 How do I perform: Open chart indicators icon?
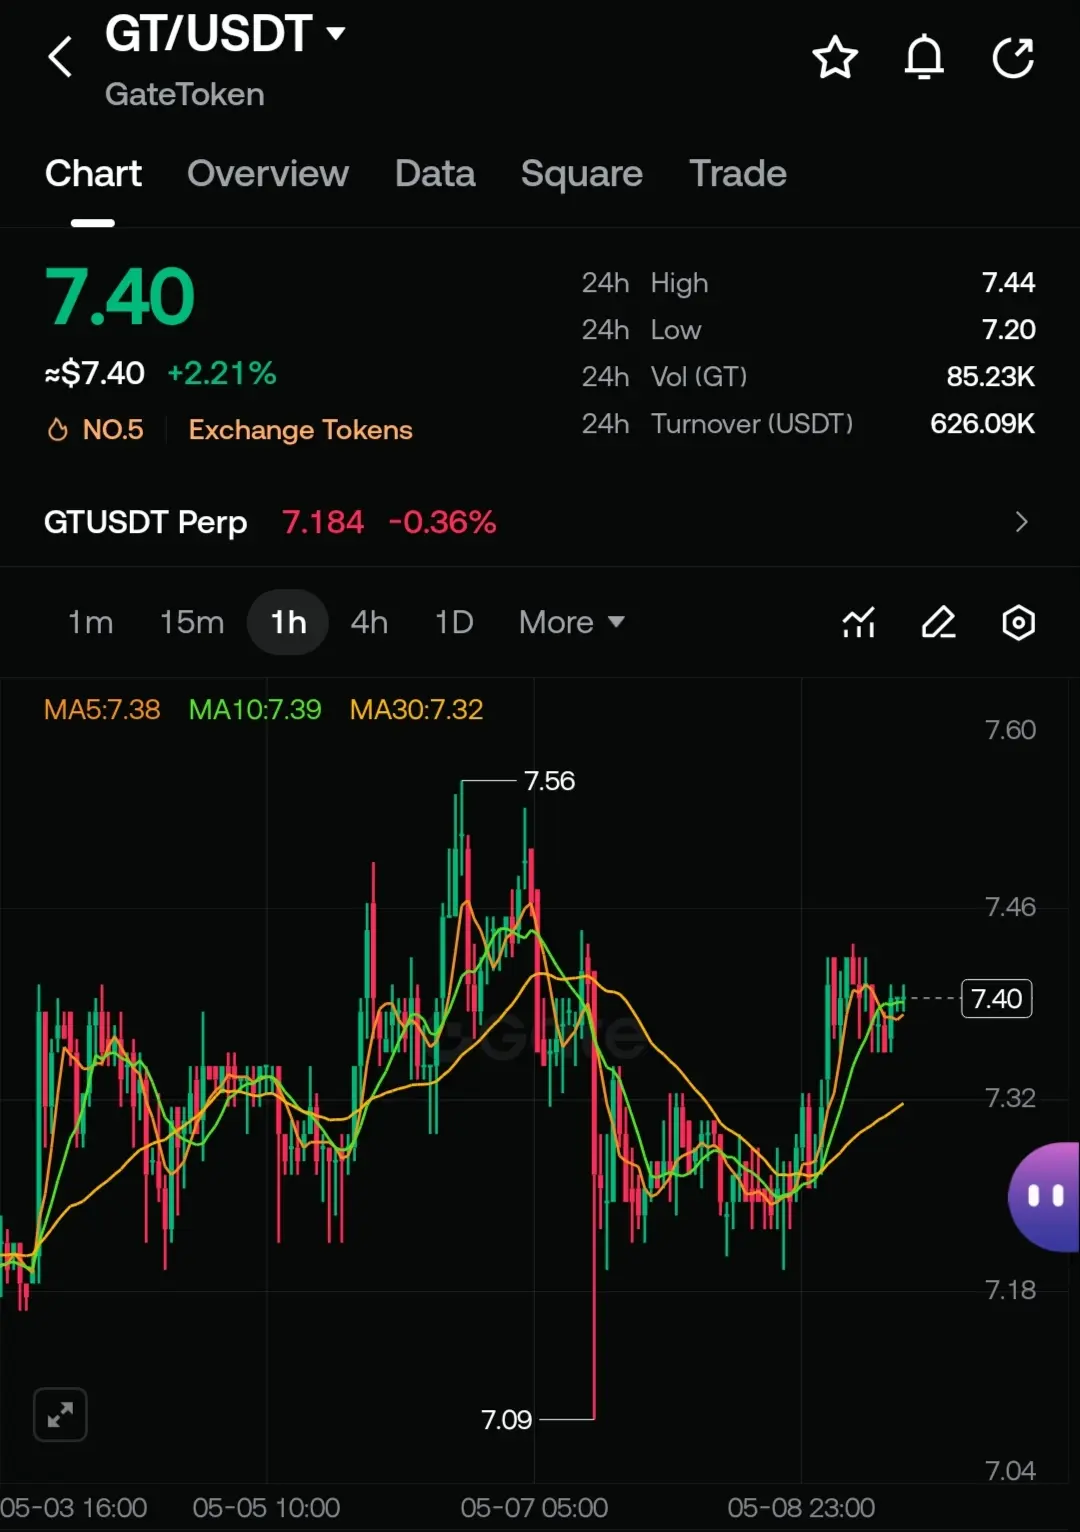(859, 623)
